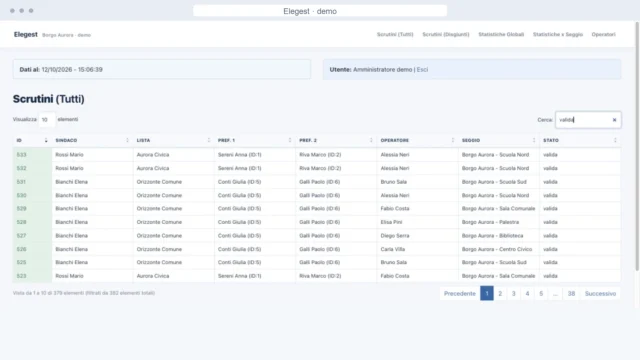Click the Elegest brand logo

click(x=26, y=35)
